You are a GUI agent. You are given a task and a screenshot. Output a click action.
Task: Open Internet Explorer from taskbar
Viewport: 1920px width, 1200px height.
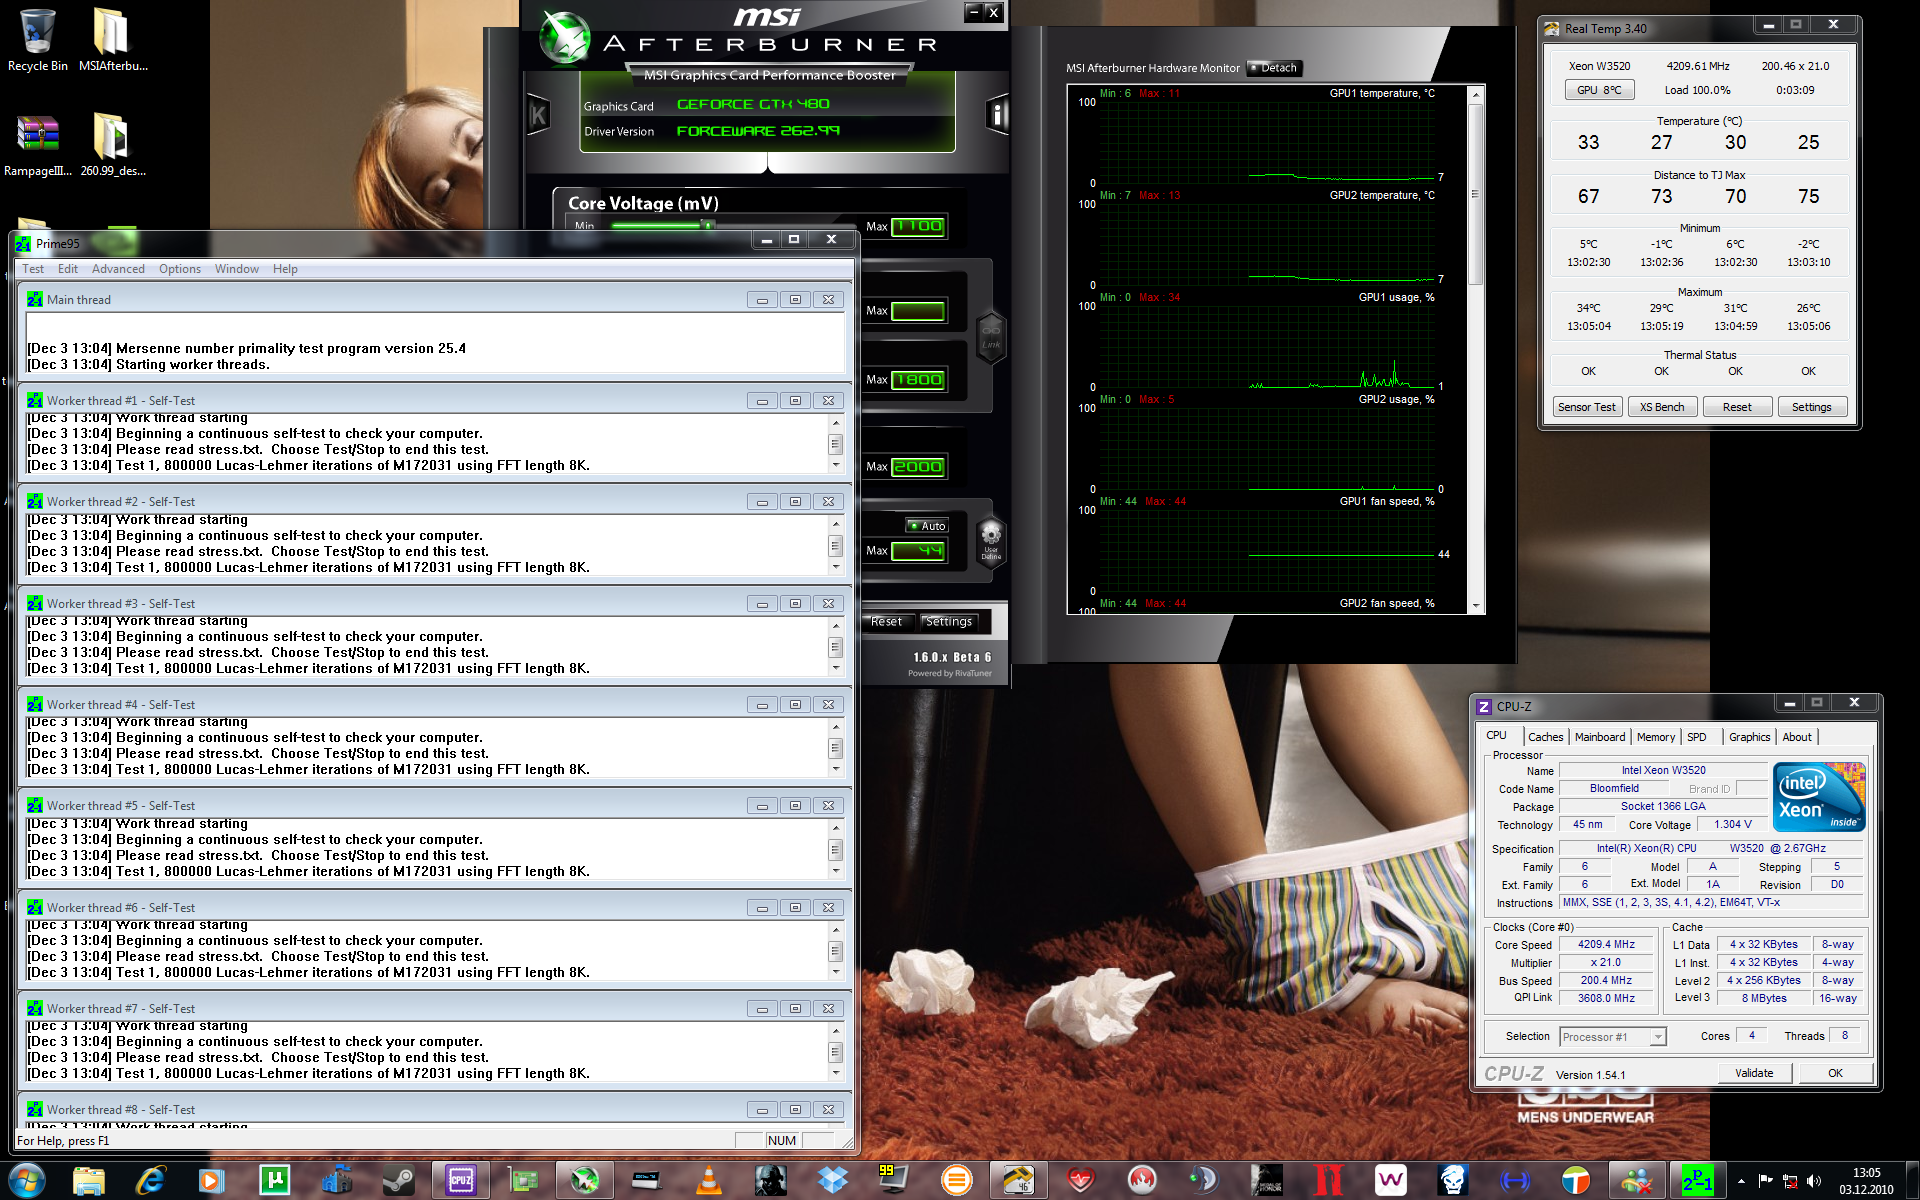coord(151,1181)
